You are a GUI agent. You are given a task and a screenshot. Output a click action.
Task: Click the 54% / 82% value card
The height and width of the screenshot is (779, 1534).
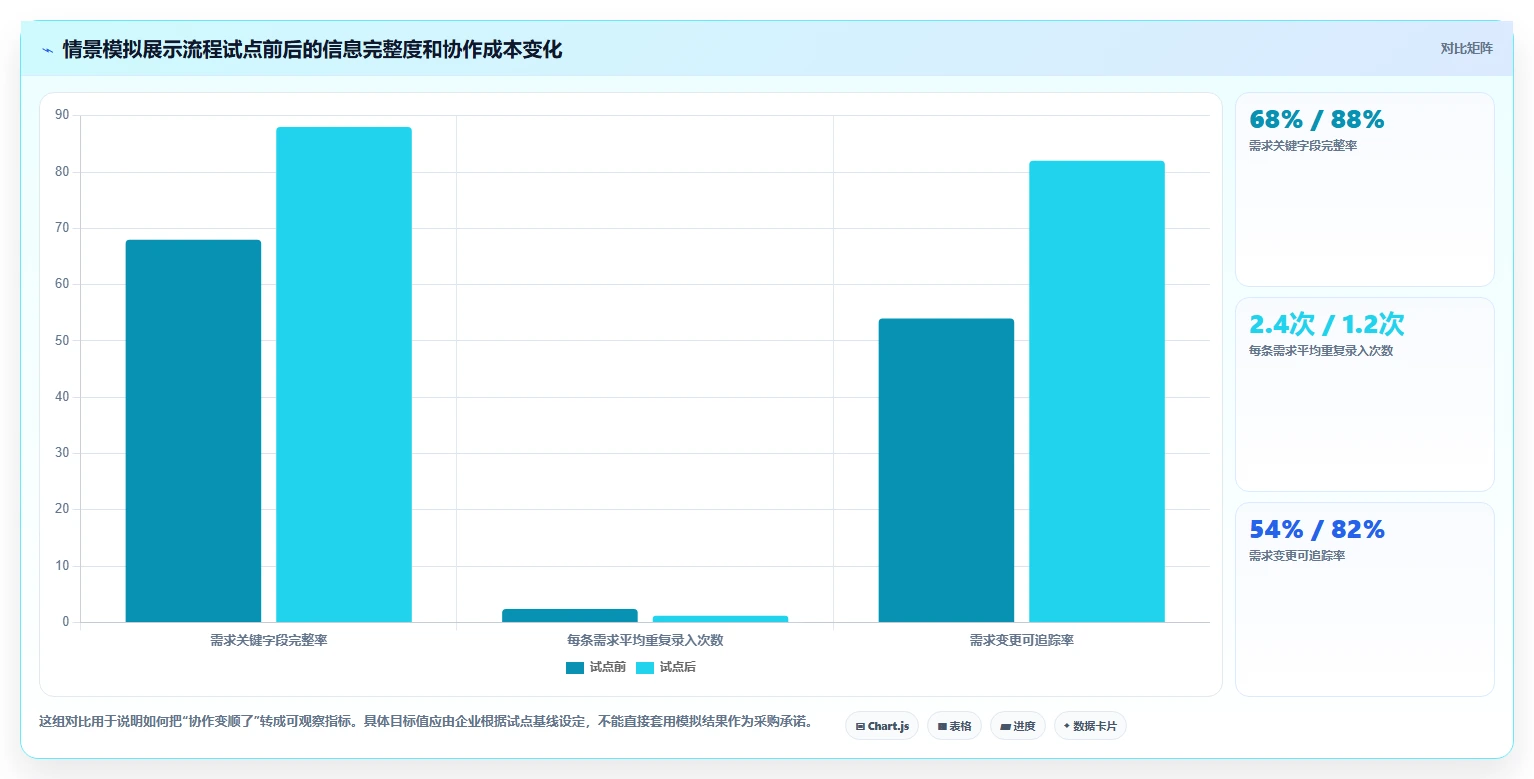coord(1365,599)
